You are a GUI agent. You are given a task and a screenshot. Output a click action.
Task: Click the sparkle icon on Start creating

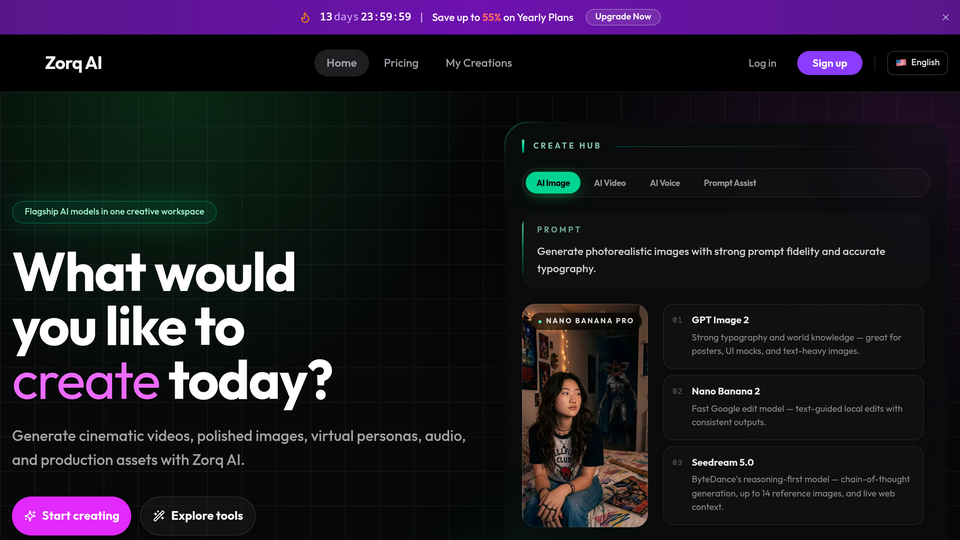tap(30, 516)
